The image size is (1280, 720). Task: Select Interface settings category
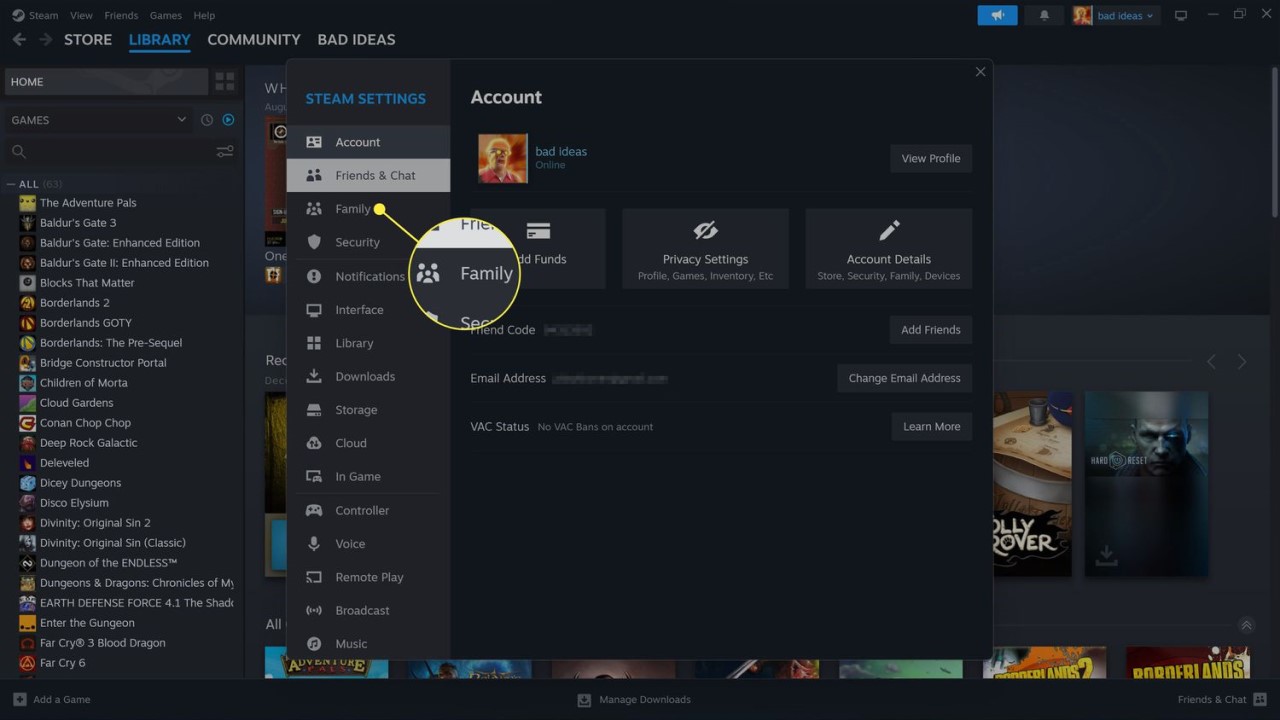[368, 309]
